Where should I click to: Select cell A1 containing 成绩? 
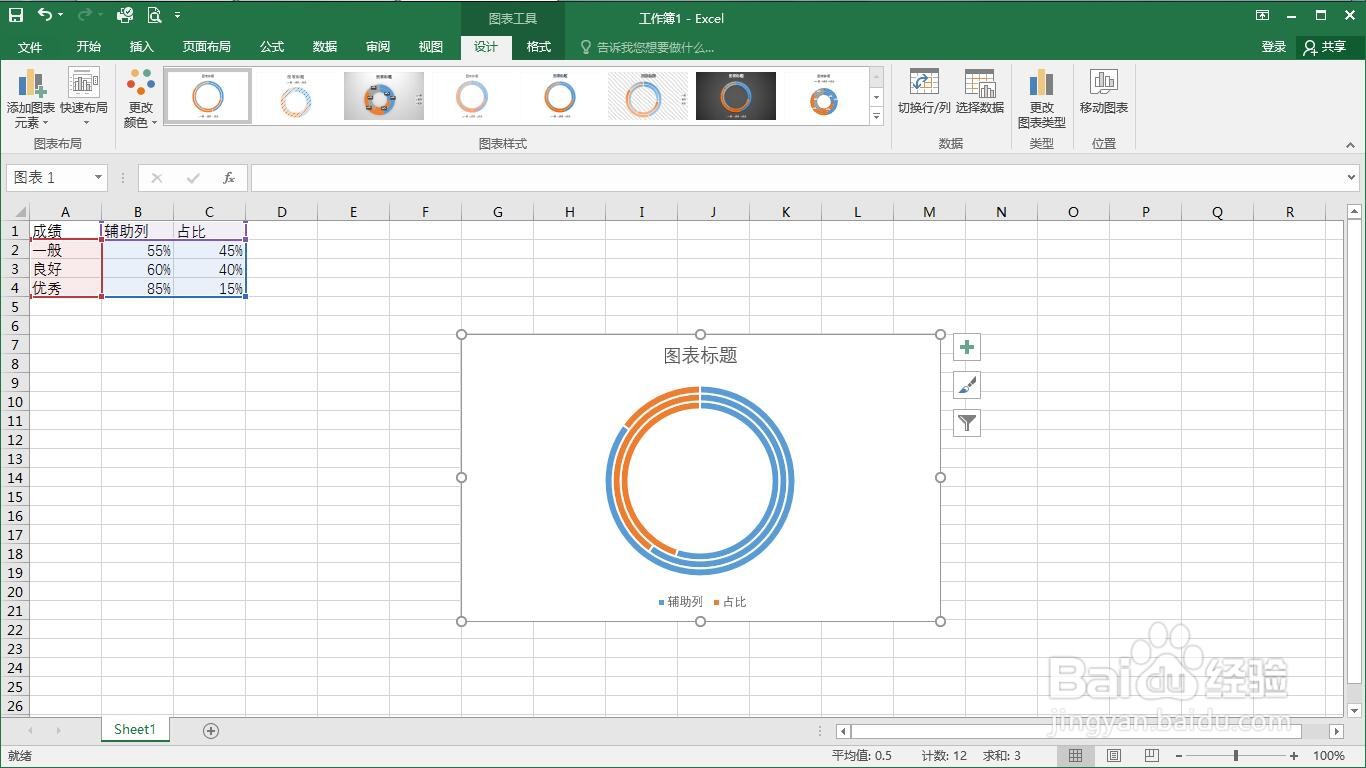[x=66, y=231]
